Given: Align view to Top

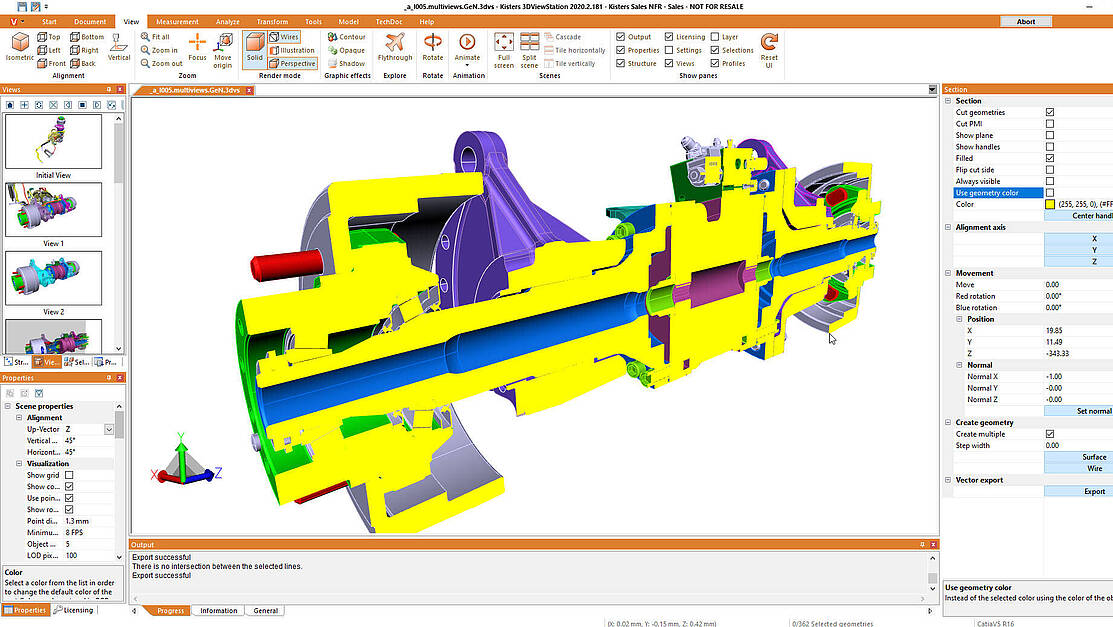Looking at the screenshot, I should pyautogui.click(x=48, y=37).
